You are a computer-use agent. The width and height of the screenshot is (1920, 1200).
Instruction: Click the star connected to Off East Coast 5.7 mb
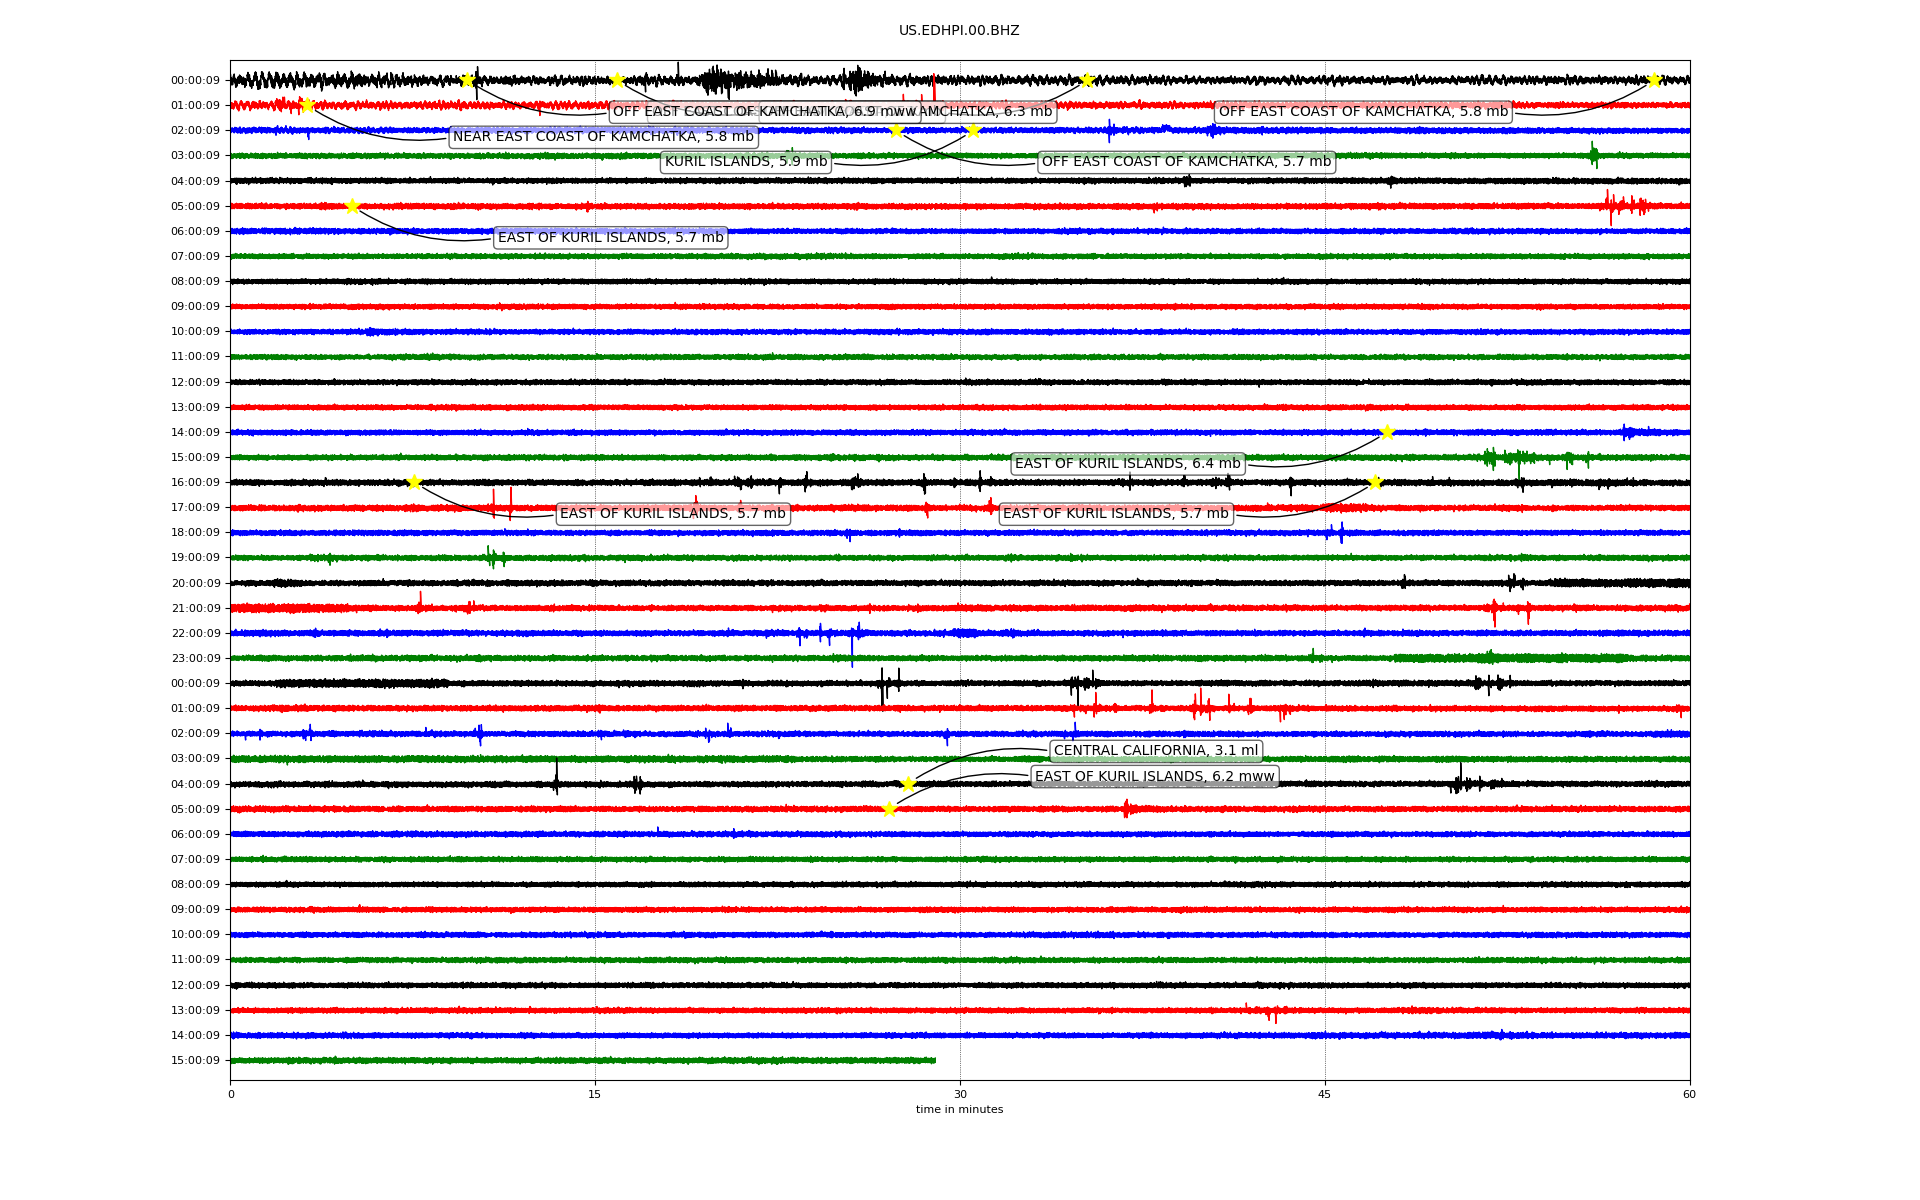896,130
